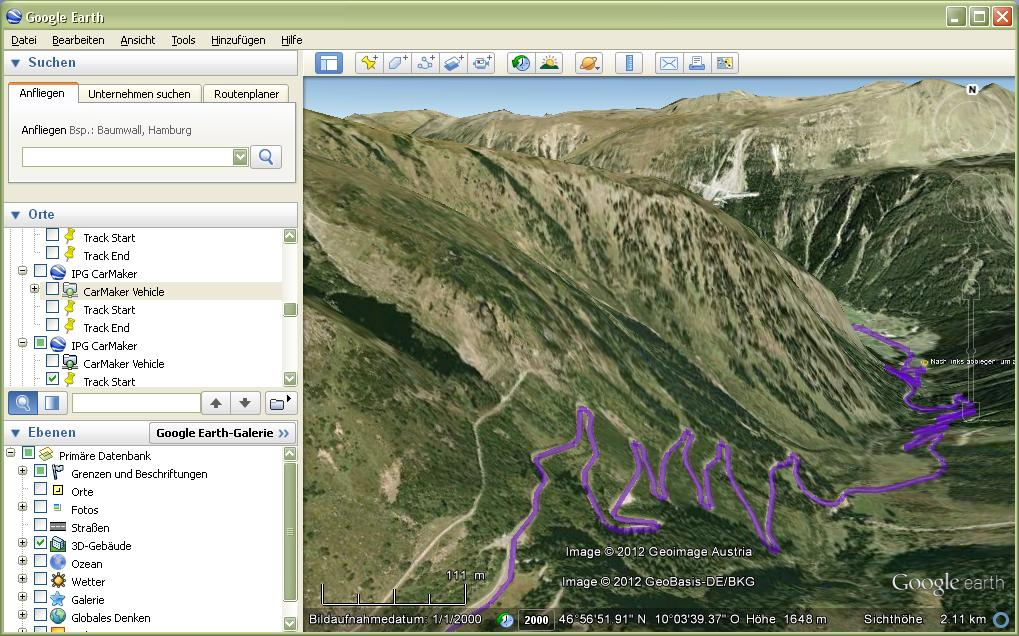The height and width of the screenshot is (636, 1019).
Task: Open the Anfliegen search dropdown arrow
Action: coord(240,157)
